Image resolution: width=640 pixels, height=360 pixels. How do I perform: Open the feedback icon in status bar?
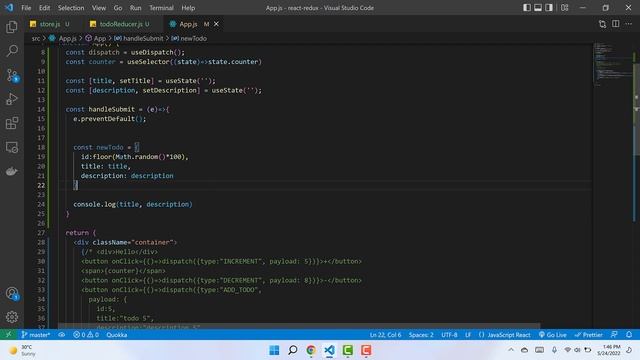[614, 335]
